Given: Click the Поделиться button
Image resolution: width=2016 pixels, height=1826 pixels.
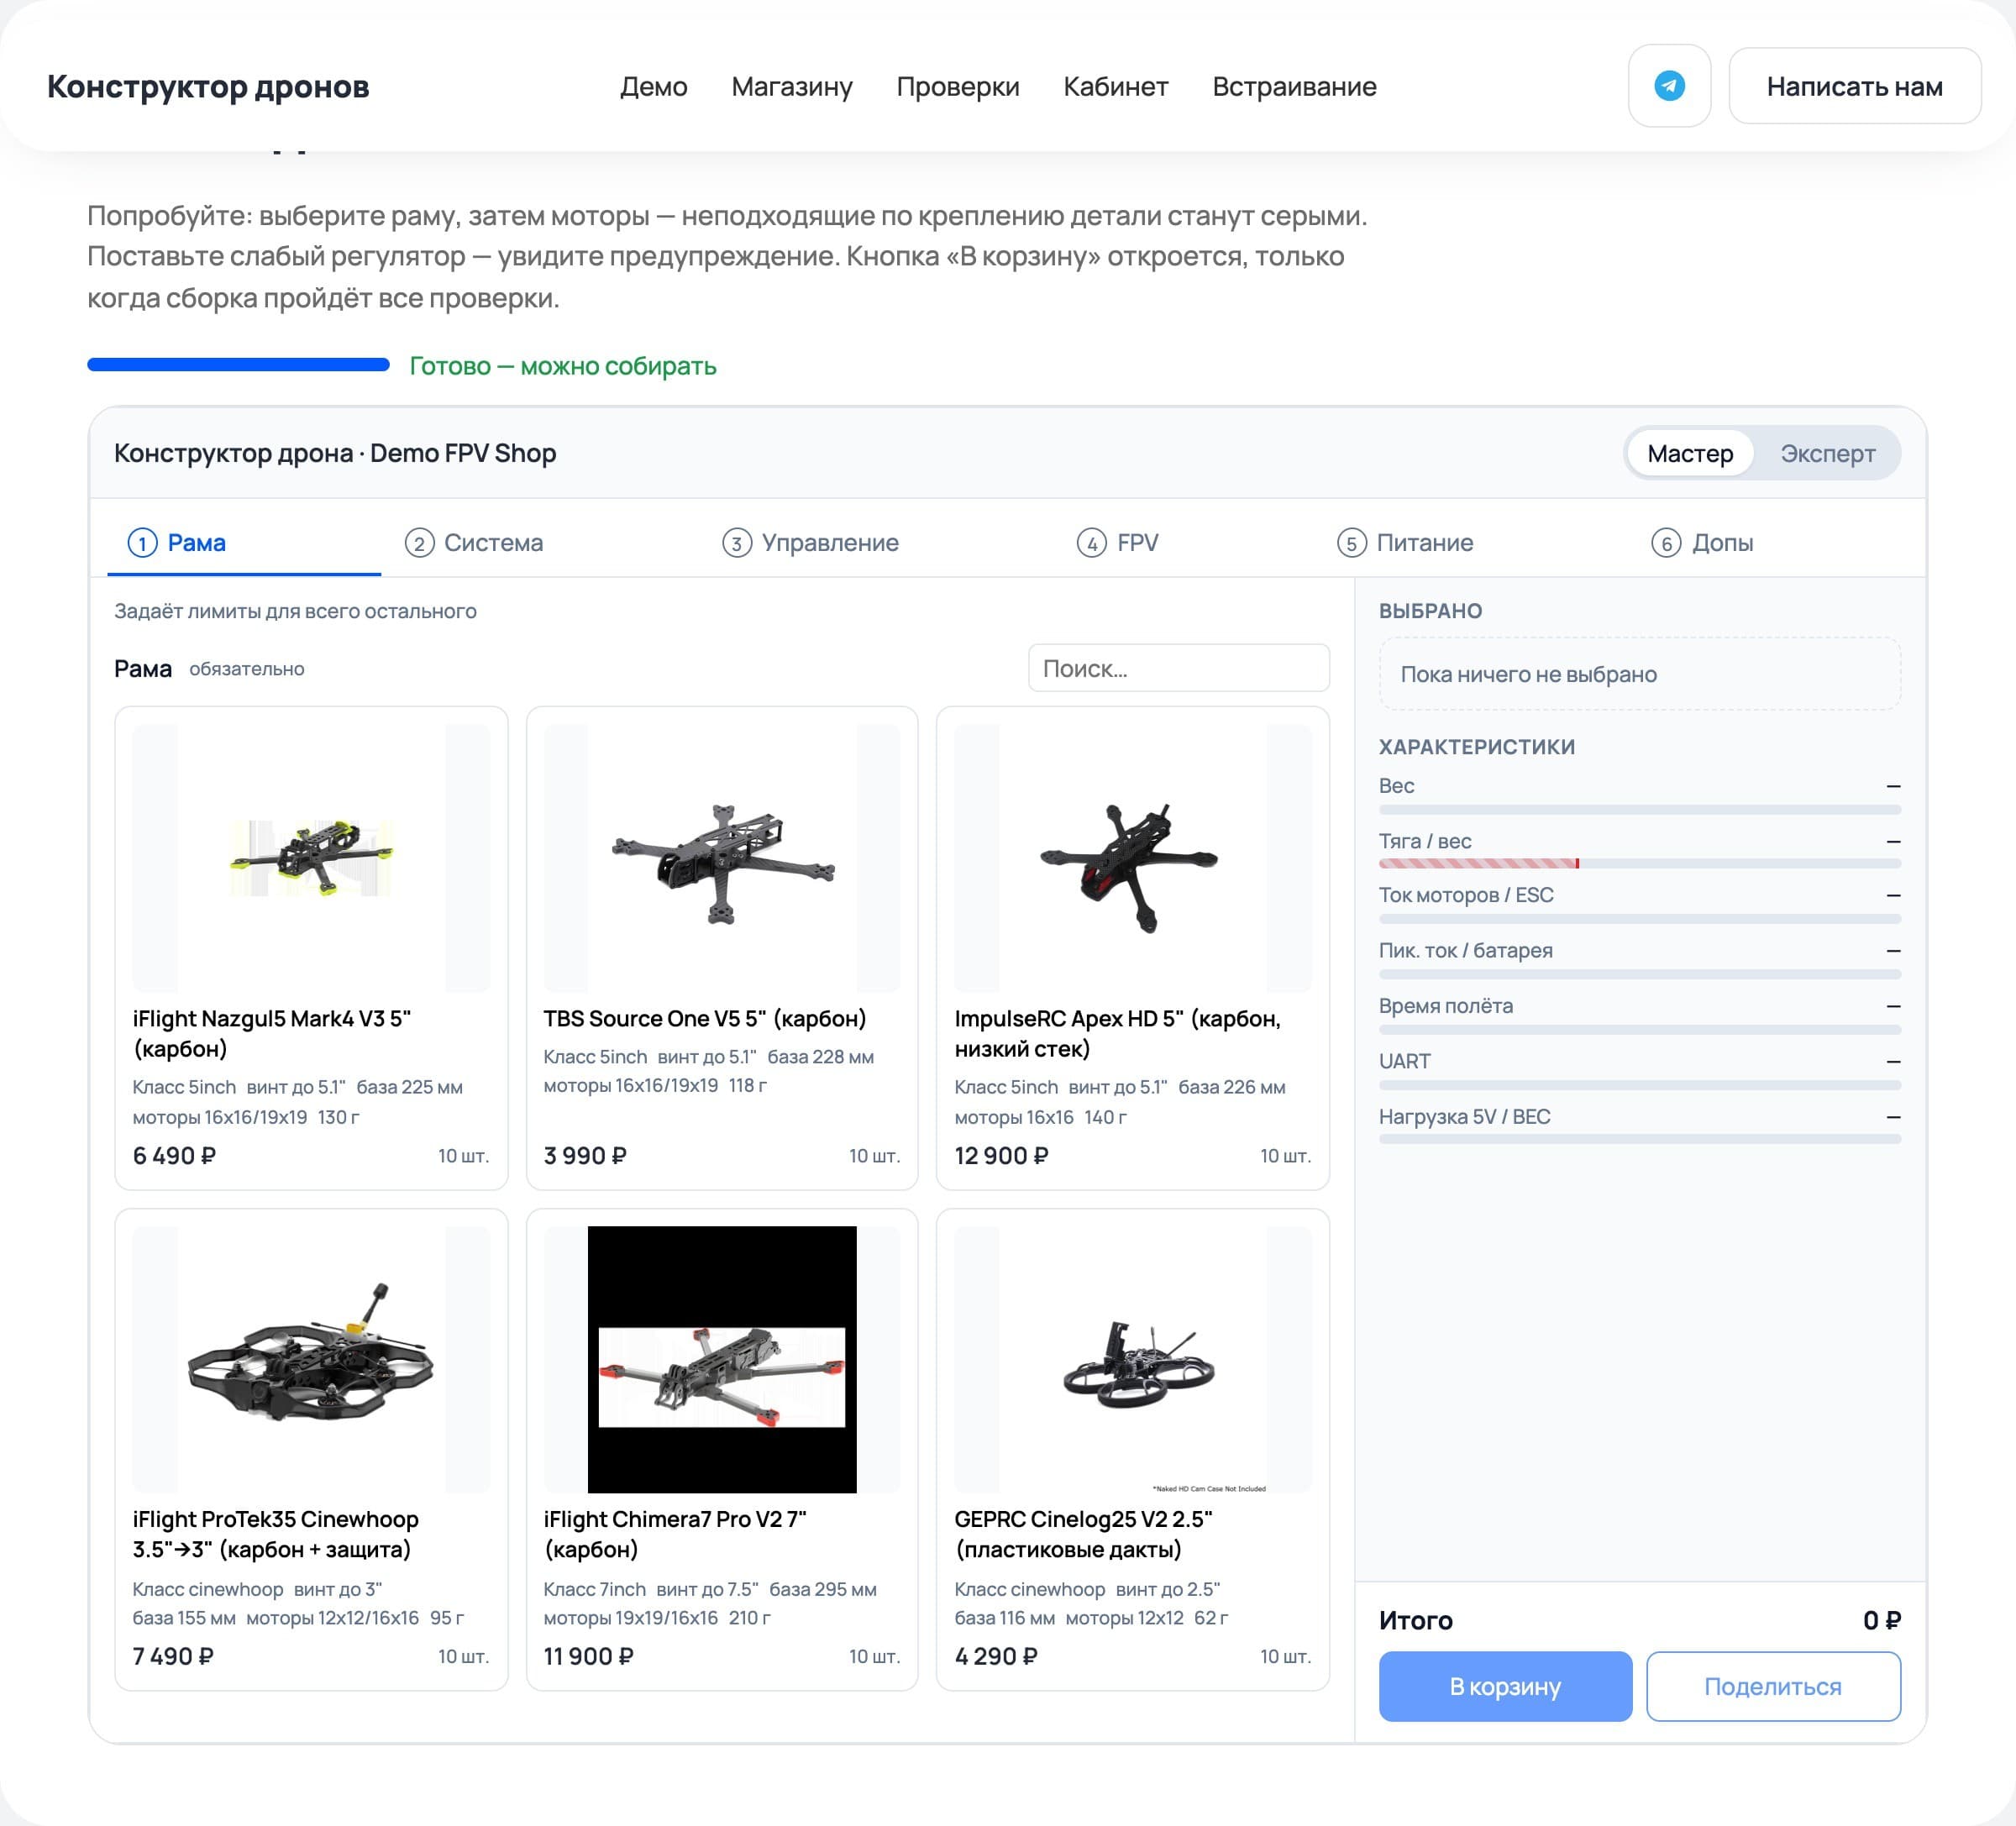Looking at the screenshot, I should (1772, 1686).
